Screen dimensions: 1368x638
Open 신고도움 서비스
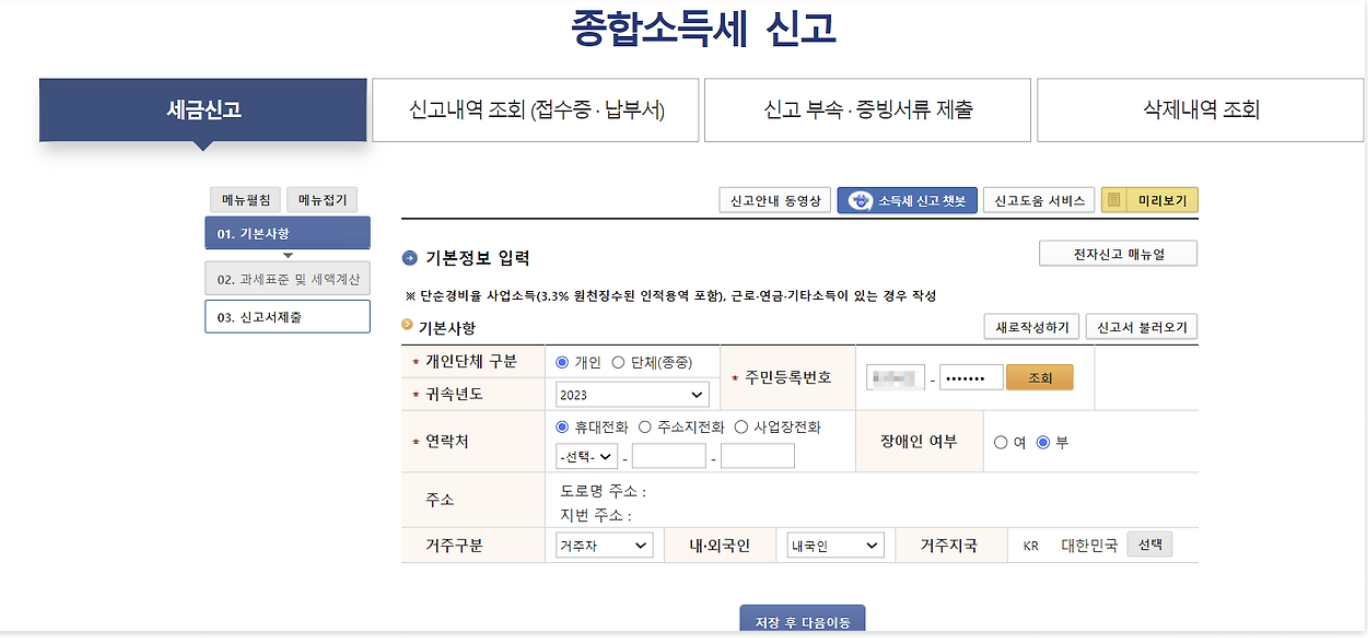click(x=1039, y=200)
